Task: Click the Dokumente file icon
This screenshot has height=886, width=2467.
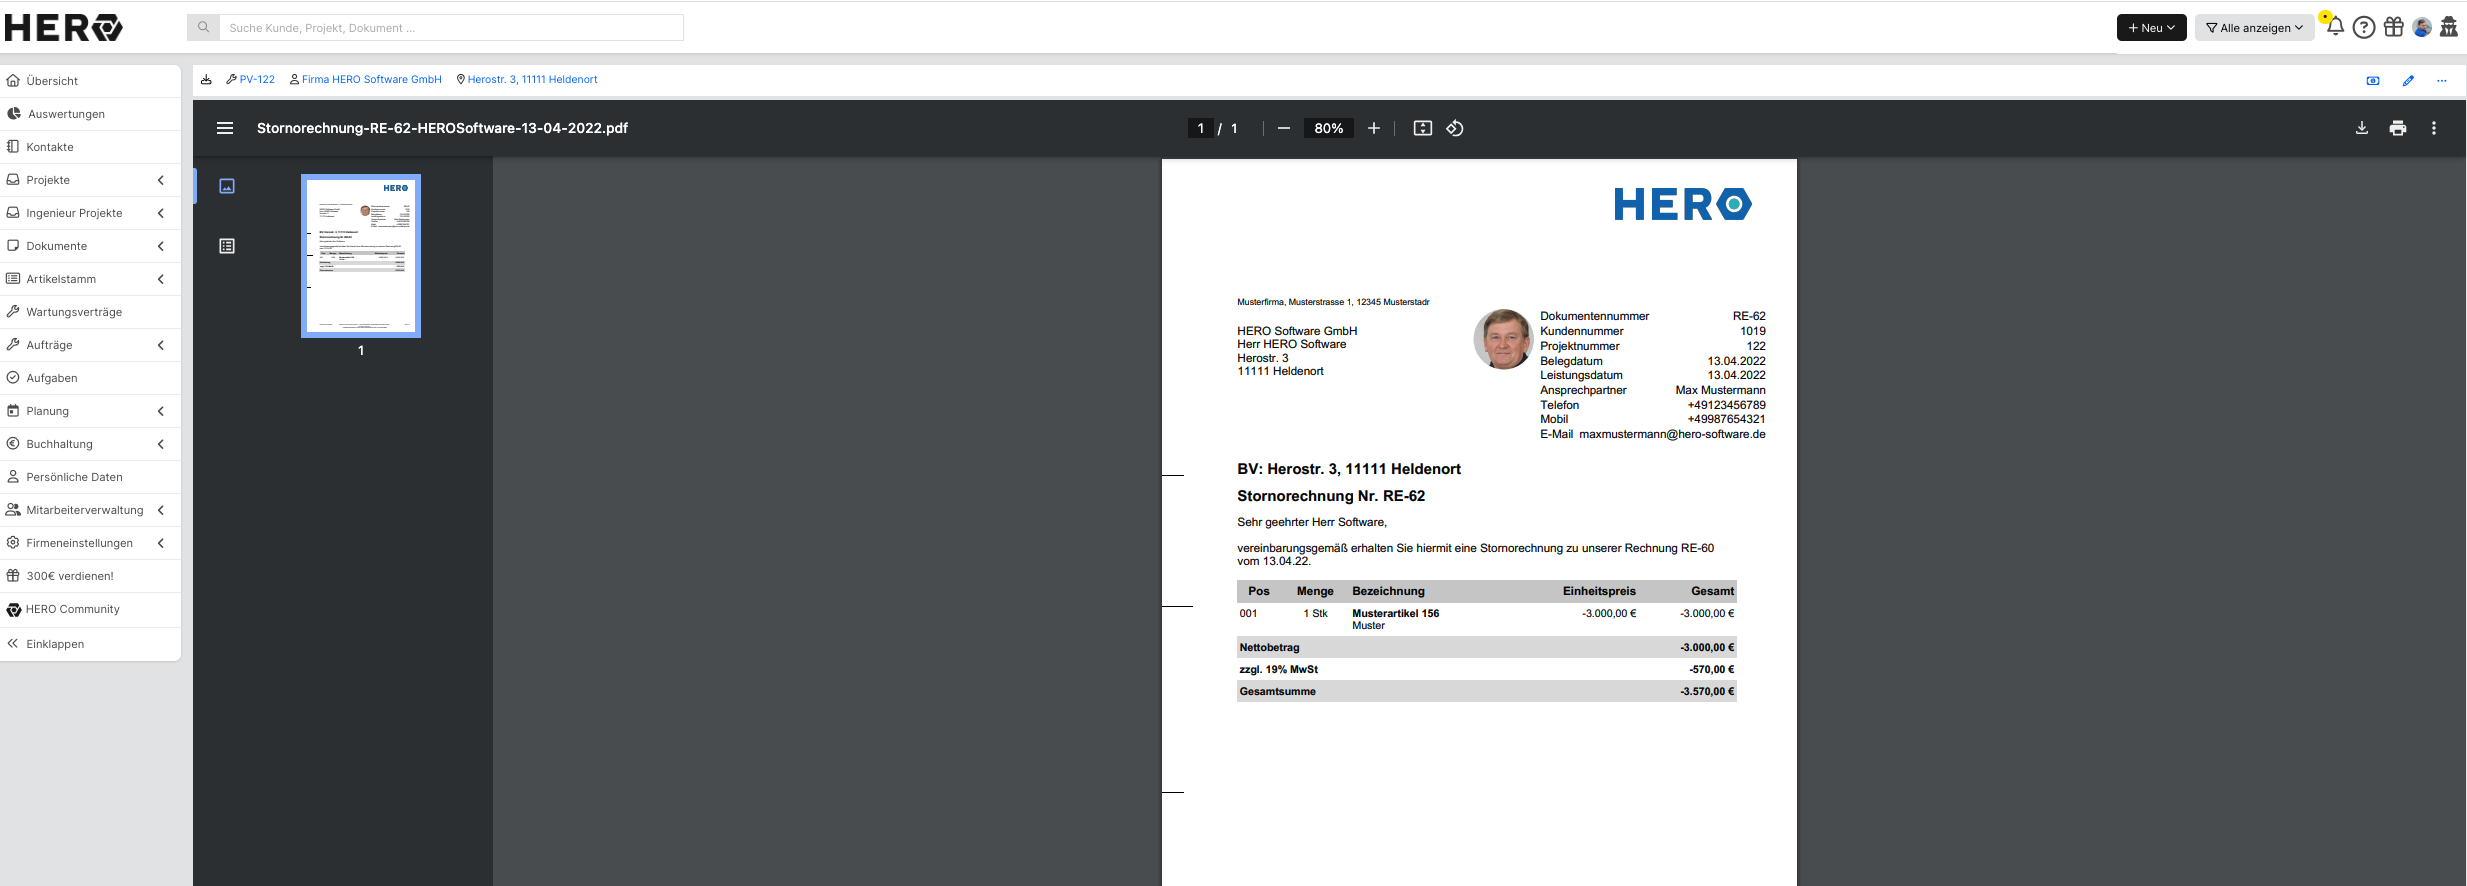Action: [13, 246]
